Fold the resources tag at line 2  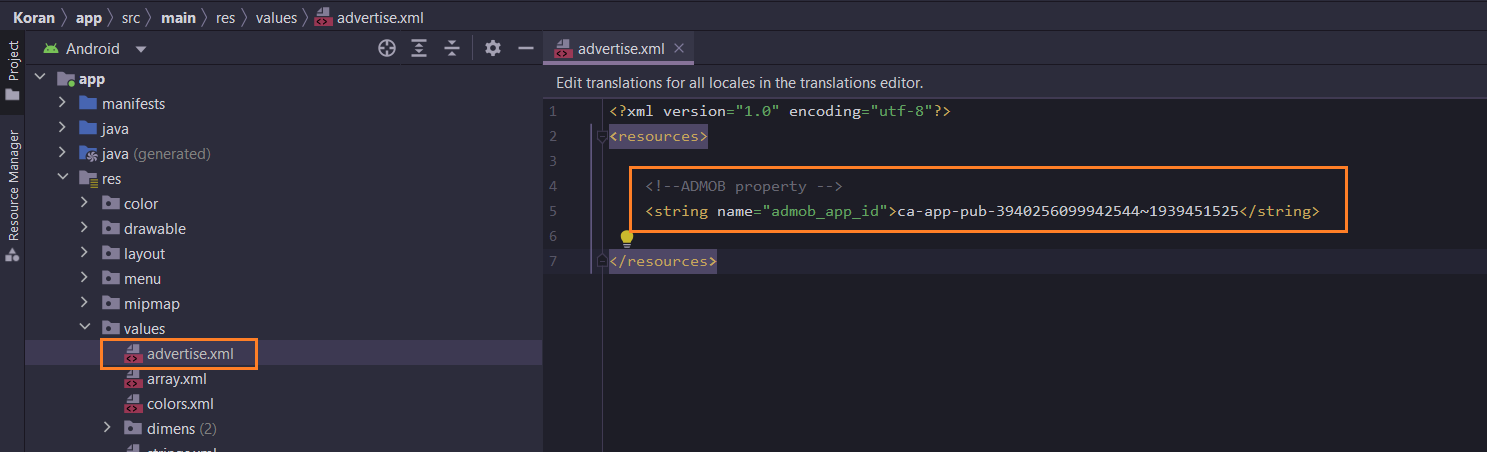[x=602, y=136]
